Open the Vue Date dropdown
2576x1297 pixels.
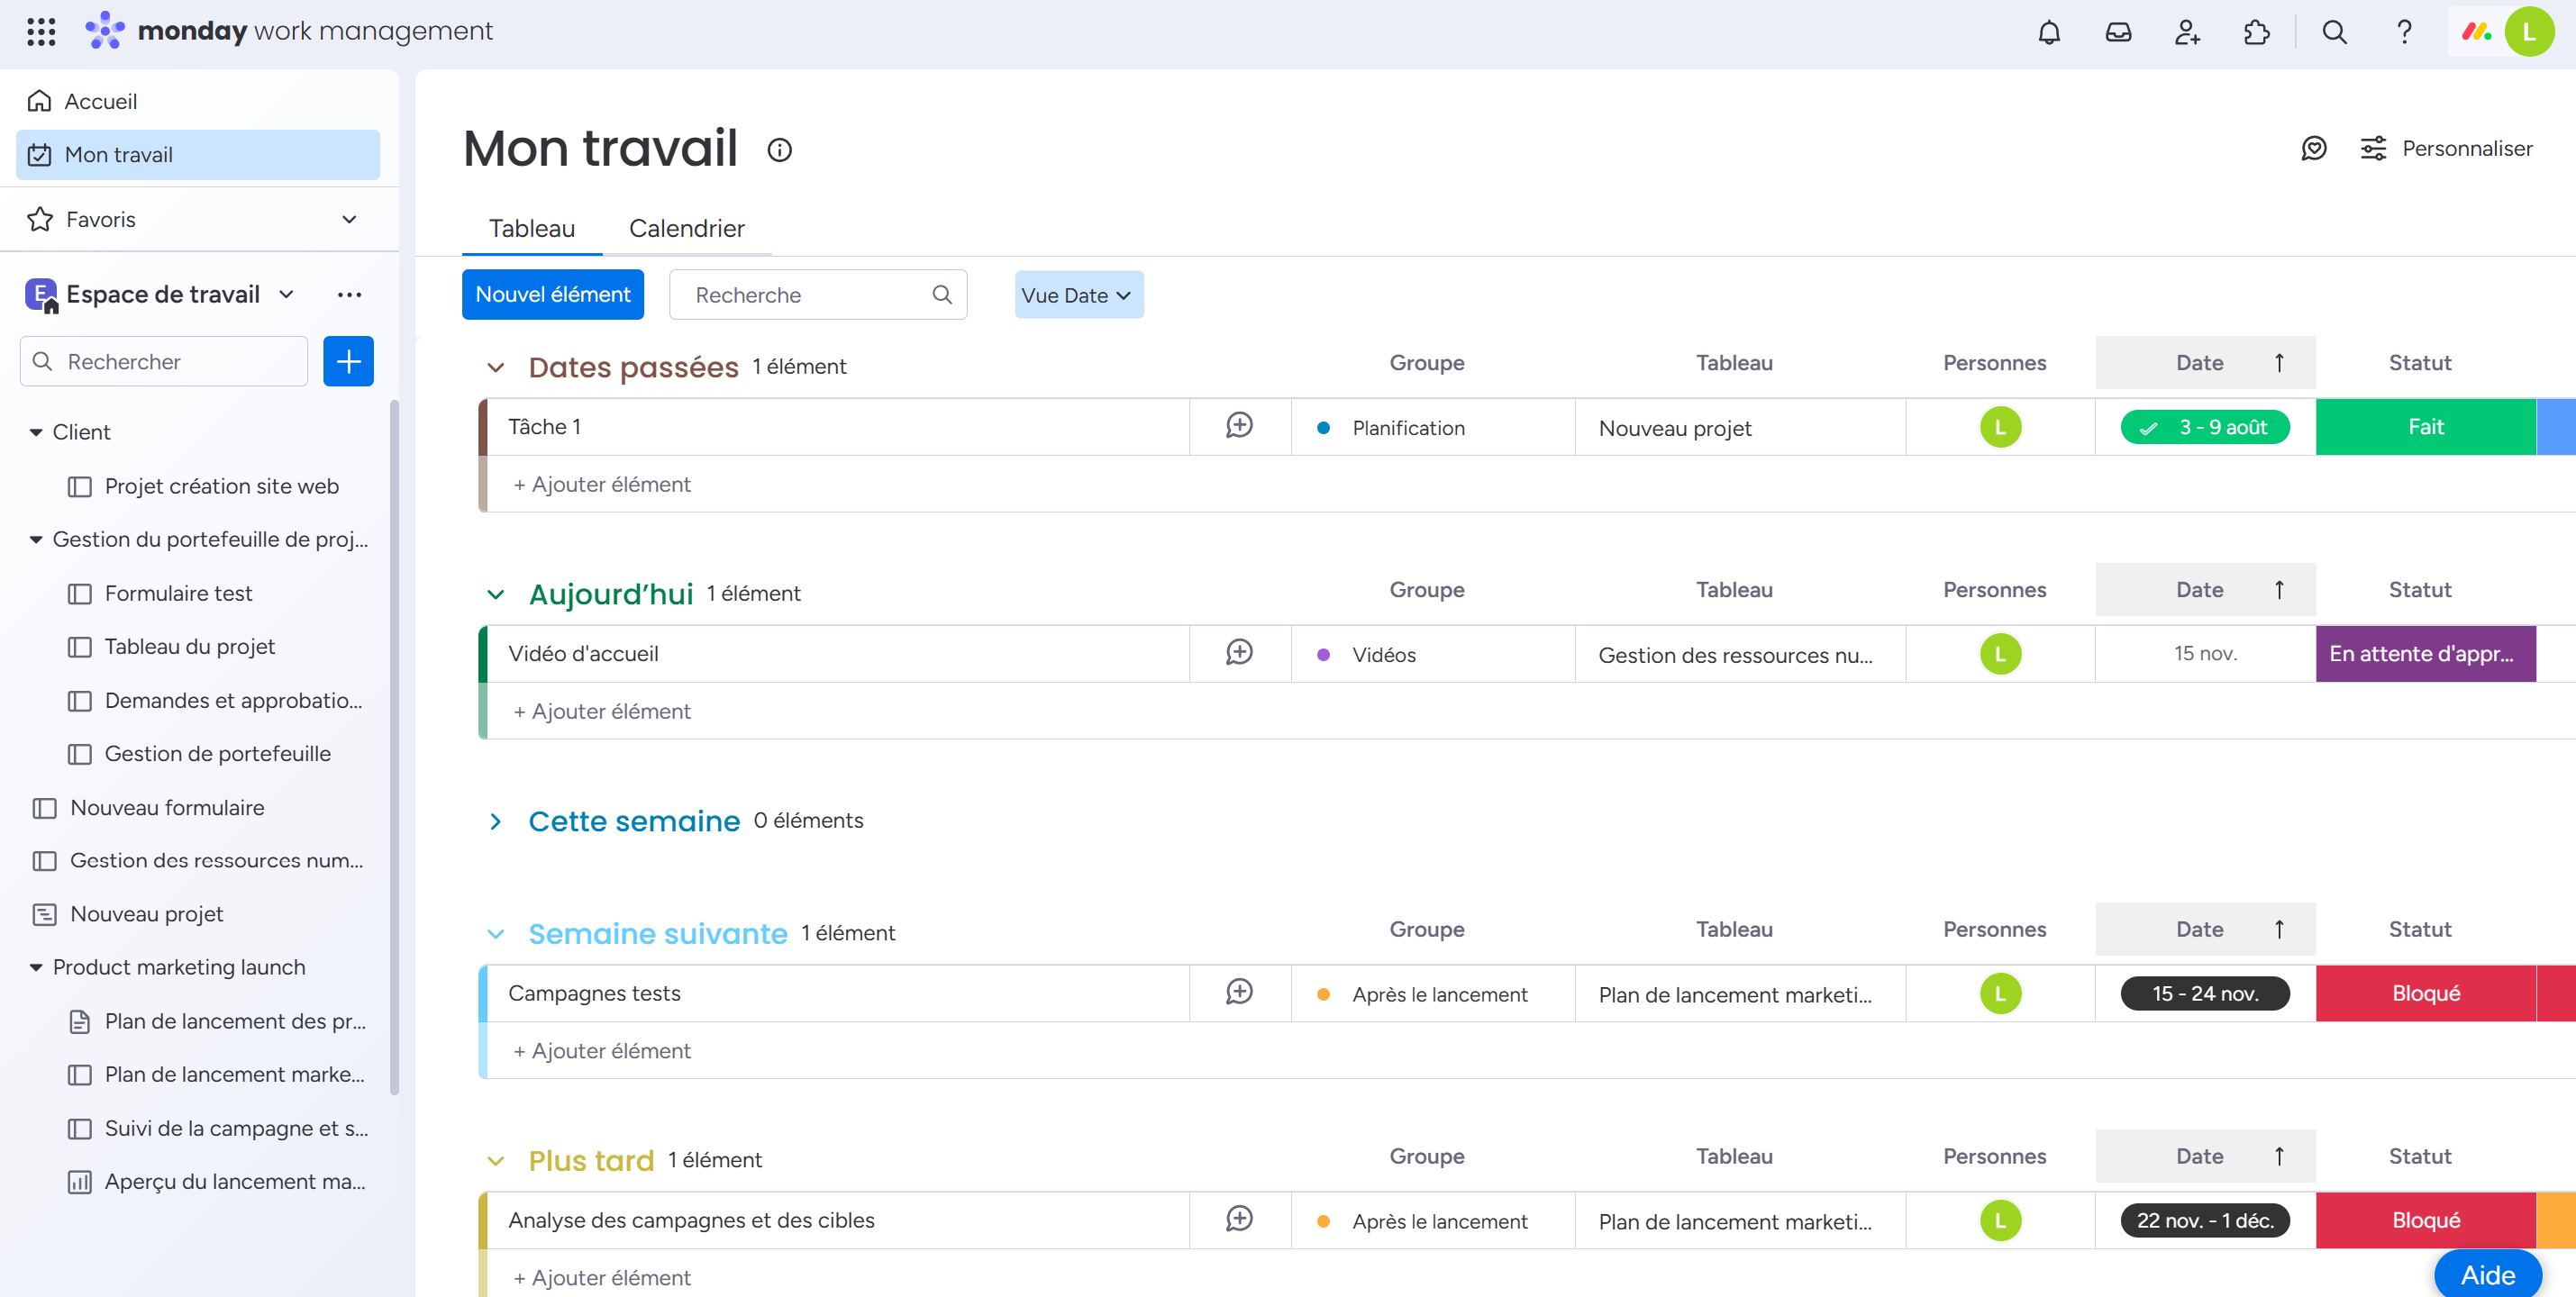tap(1078, 295)
